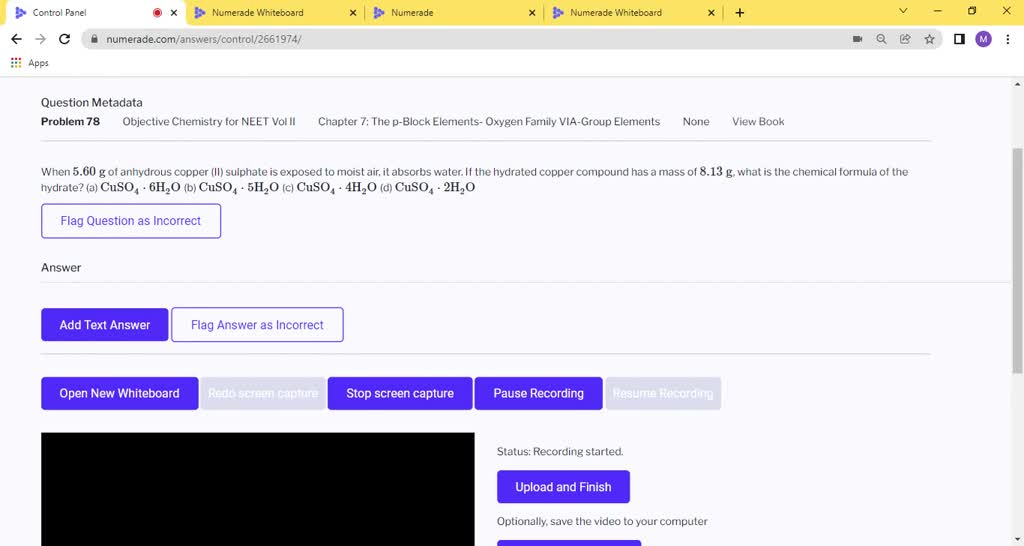Pause Recording button click

pyautogui.click(x=538, y=393)
